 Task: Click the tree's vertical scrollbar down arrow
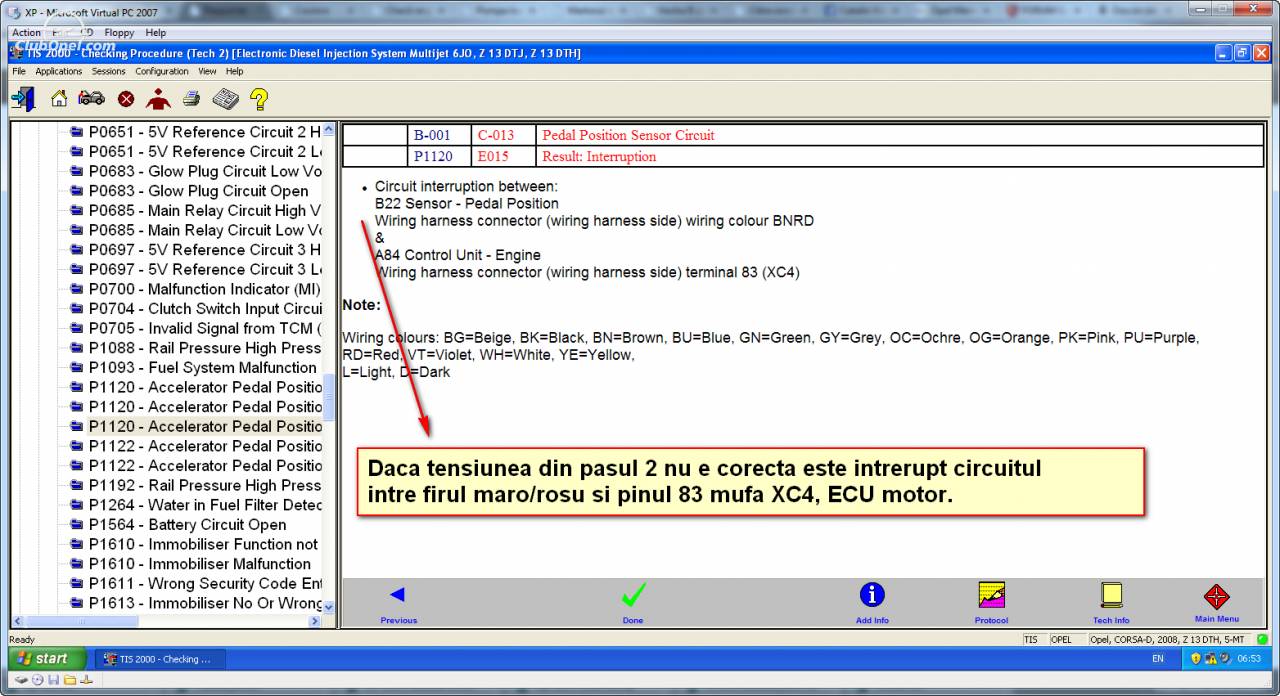pyautogui.click(x=329, y=607)
